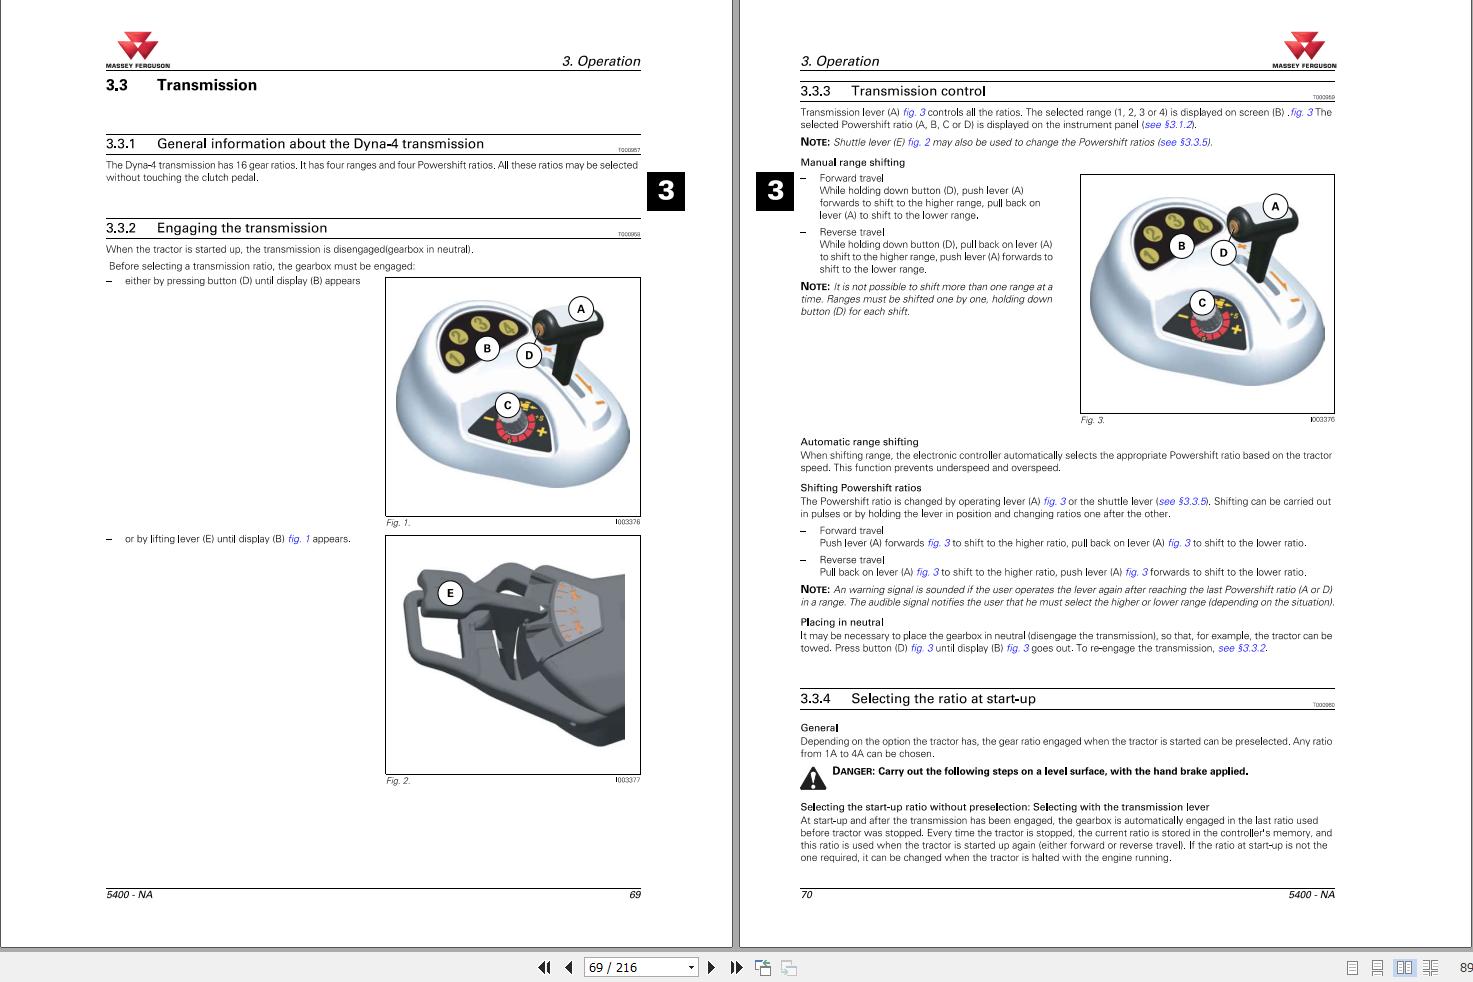Click the Fig. 1 transmission lever illustration
The image size is (1473, 982).
(x=512, y=396)
